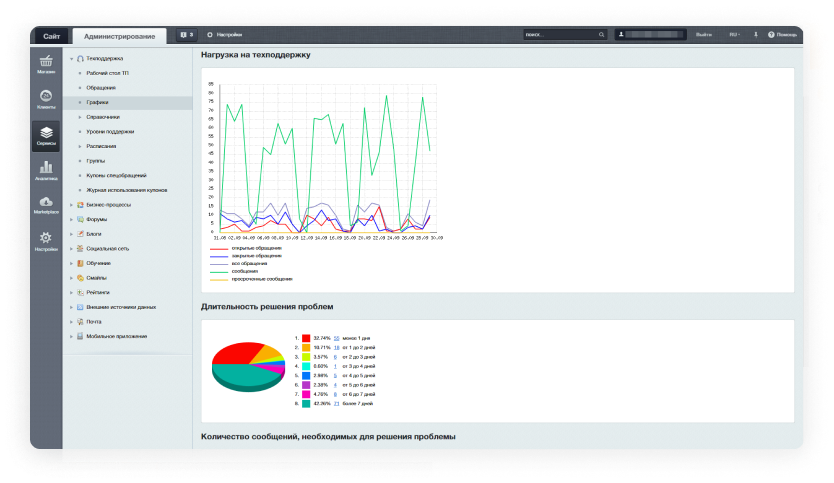Click into the поиск search field
Screen dimensions: 834x483
point(560,35)
